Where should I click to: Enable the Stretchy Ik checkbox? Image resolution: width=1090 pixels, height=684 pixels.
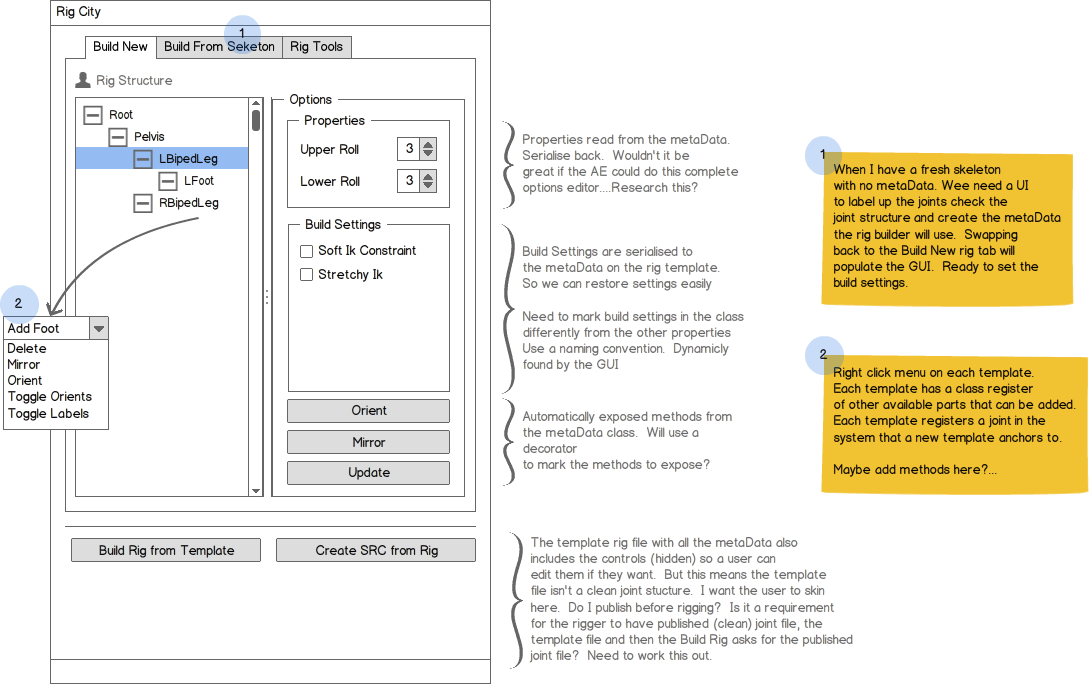pyautogui.click(x=306, y=275)
